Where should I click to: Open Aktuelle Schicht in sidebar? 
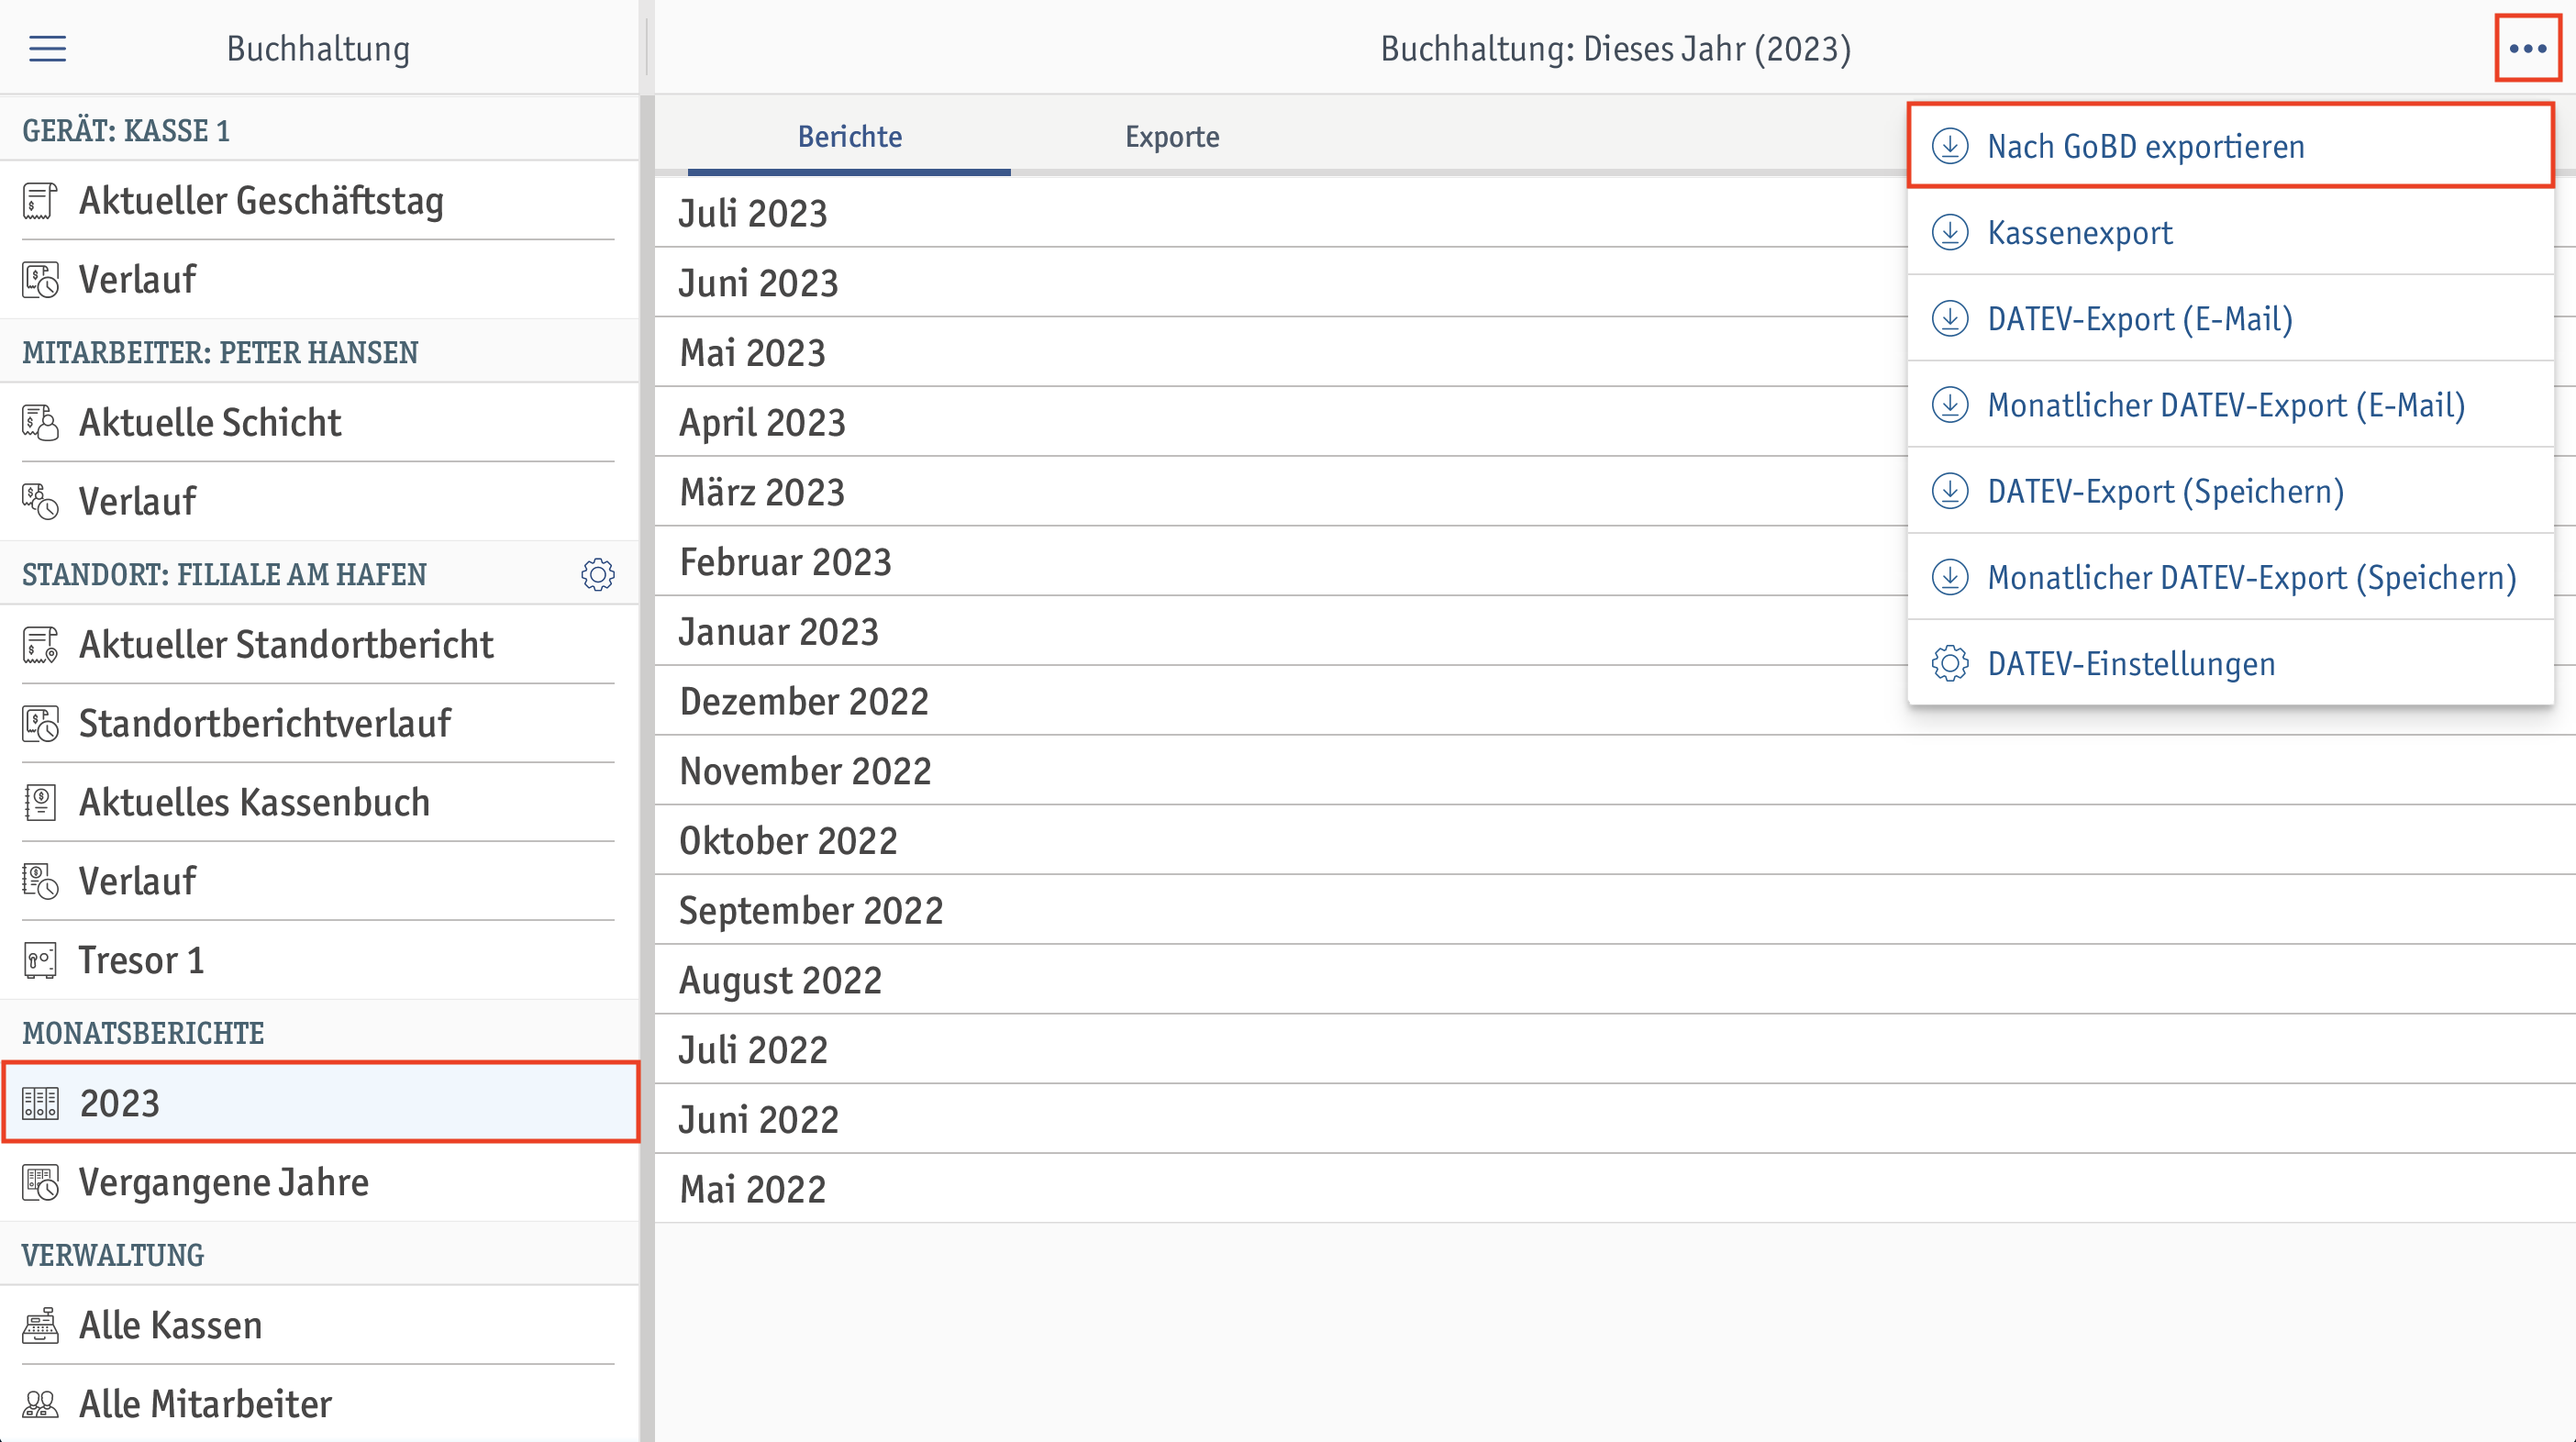pyautogui.click(x=319, y=423)
